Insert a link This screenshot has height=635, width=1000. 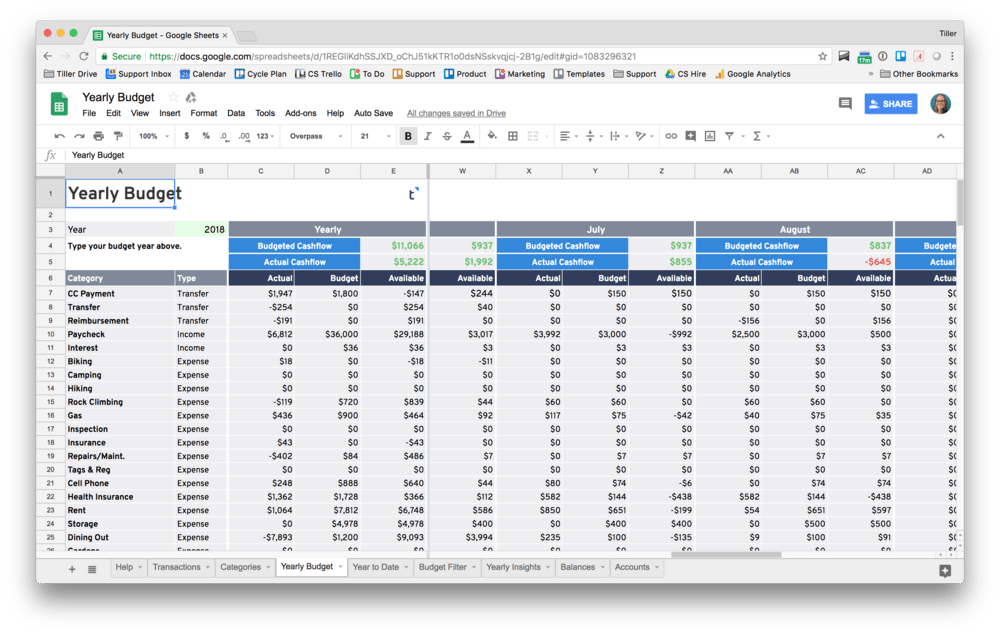[671, 136]
